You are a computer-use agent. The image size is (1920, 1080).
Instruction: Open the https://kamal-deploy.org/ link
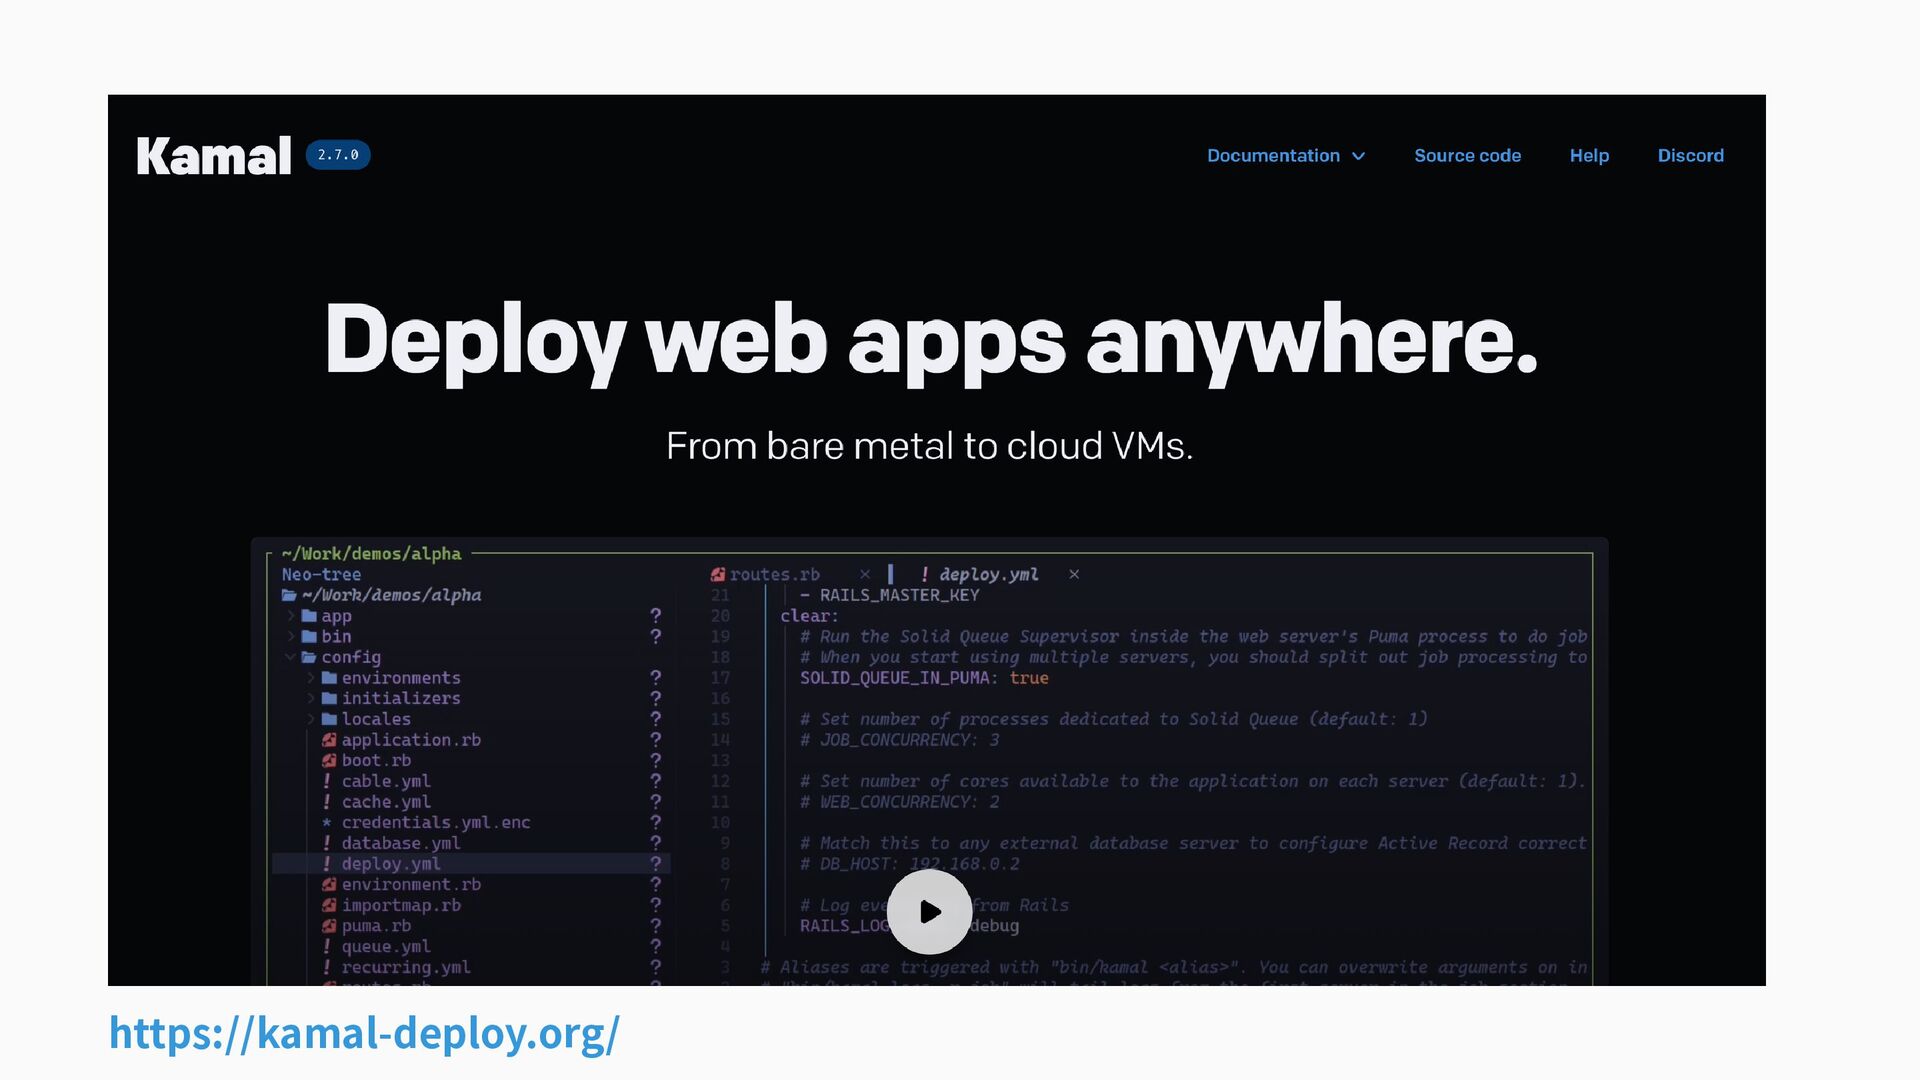pyautogui.click(x=364, y=1033)
